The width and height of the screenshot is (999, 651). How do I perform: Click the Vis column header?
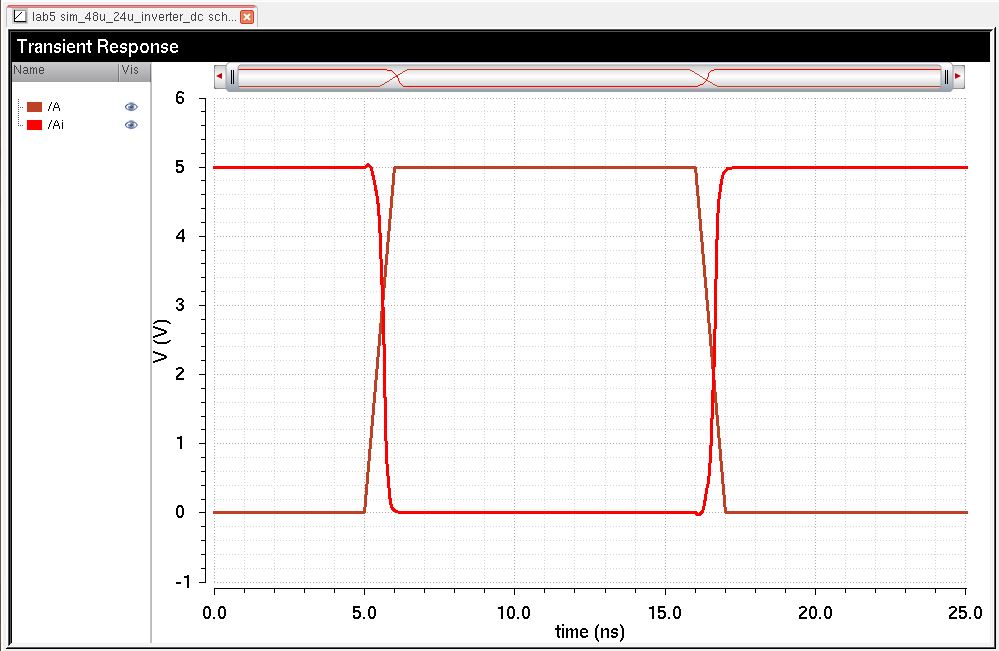pos(131,70)
